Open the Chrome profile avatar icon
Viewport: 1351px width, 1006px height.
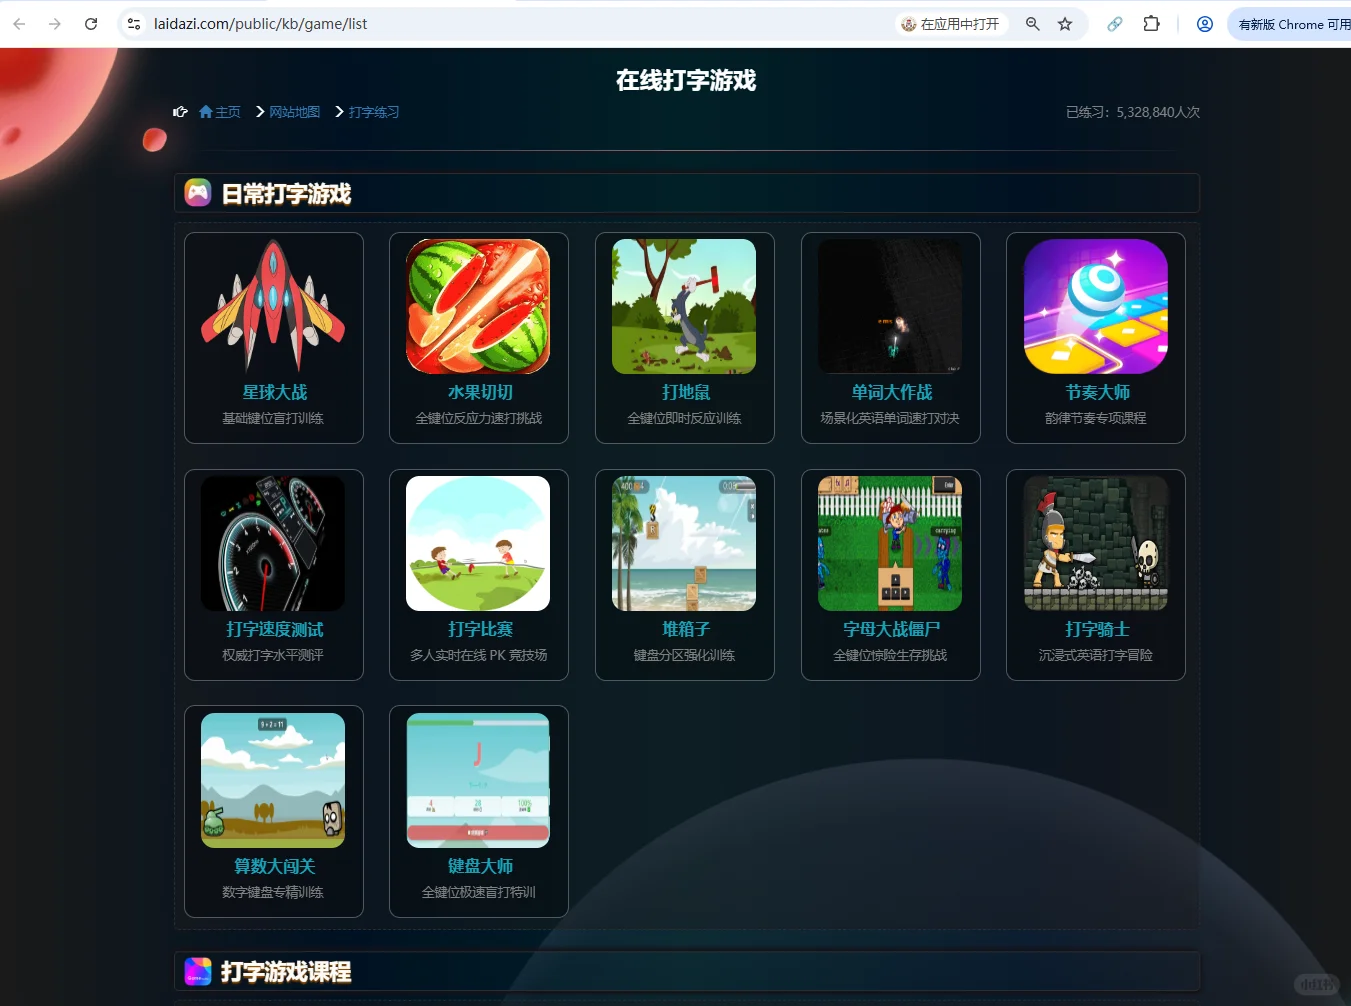pos(1205,24)
